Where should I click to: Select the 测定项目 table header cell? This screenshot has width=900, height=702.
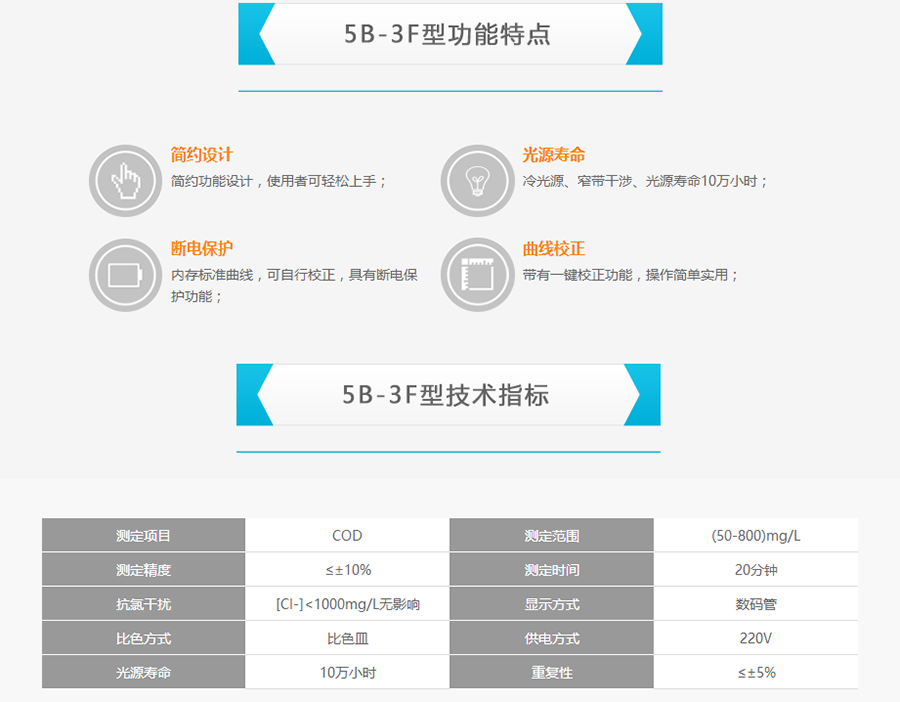click(143, 536)
